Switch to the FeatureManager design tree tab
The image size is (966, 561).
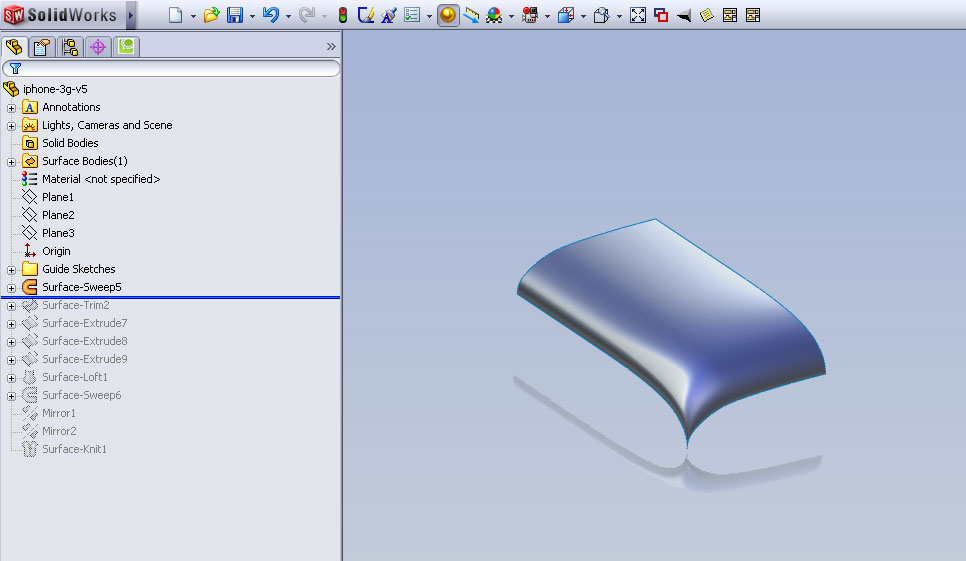click(x=14, y=47)
